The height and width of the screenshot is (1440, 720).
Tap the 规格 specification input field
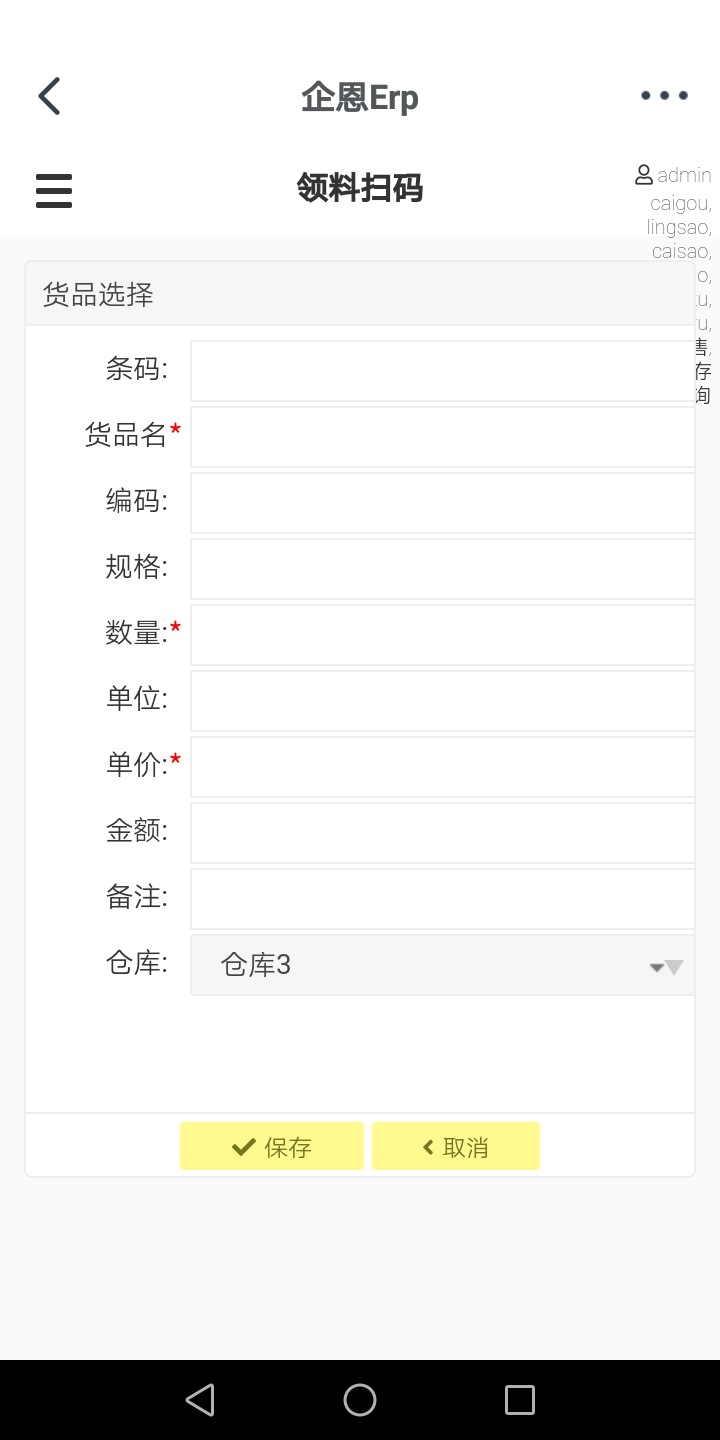pyautogui.click(x=440, y=569)
